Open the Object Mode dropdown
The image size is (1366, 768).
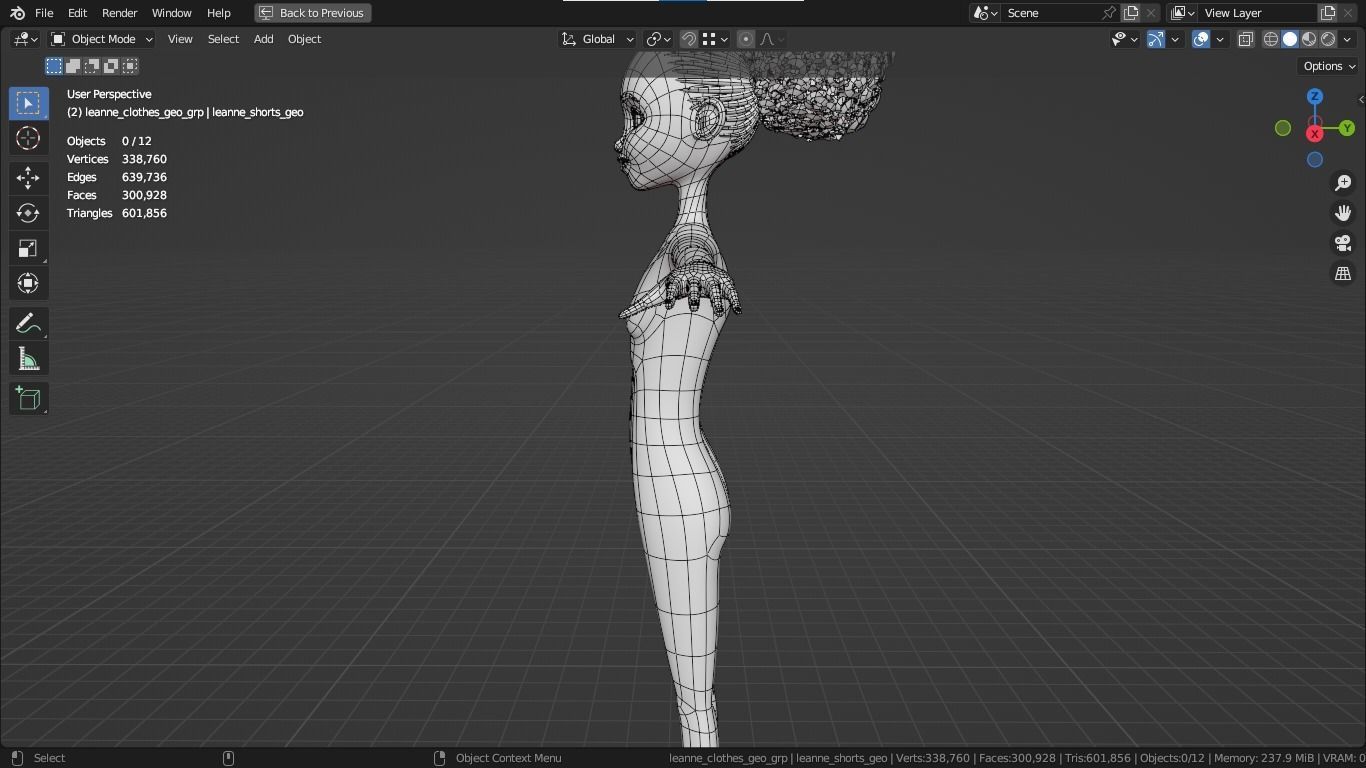pyautogui.click(x=101, y=39)
